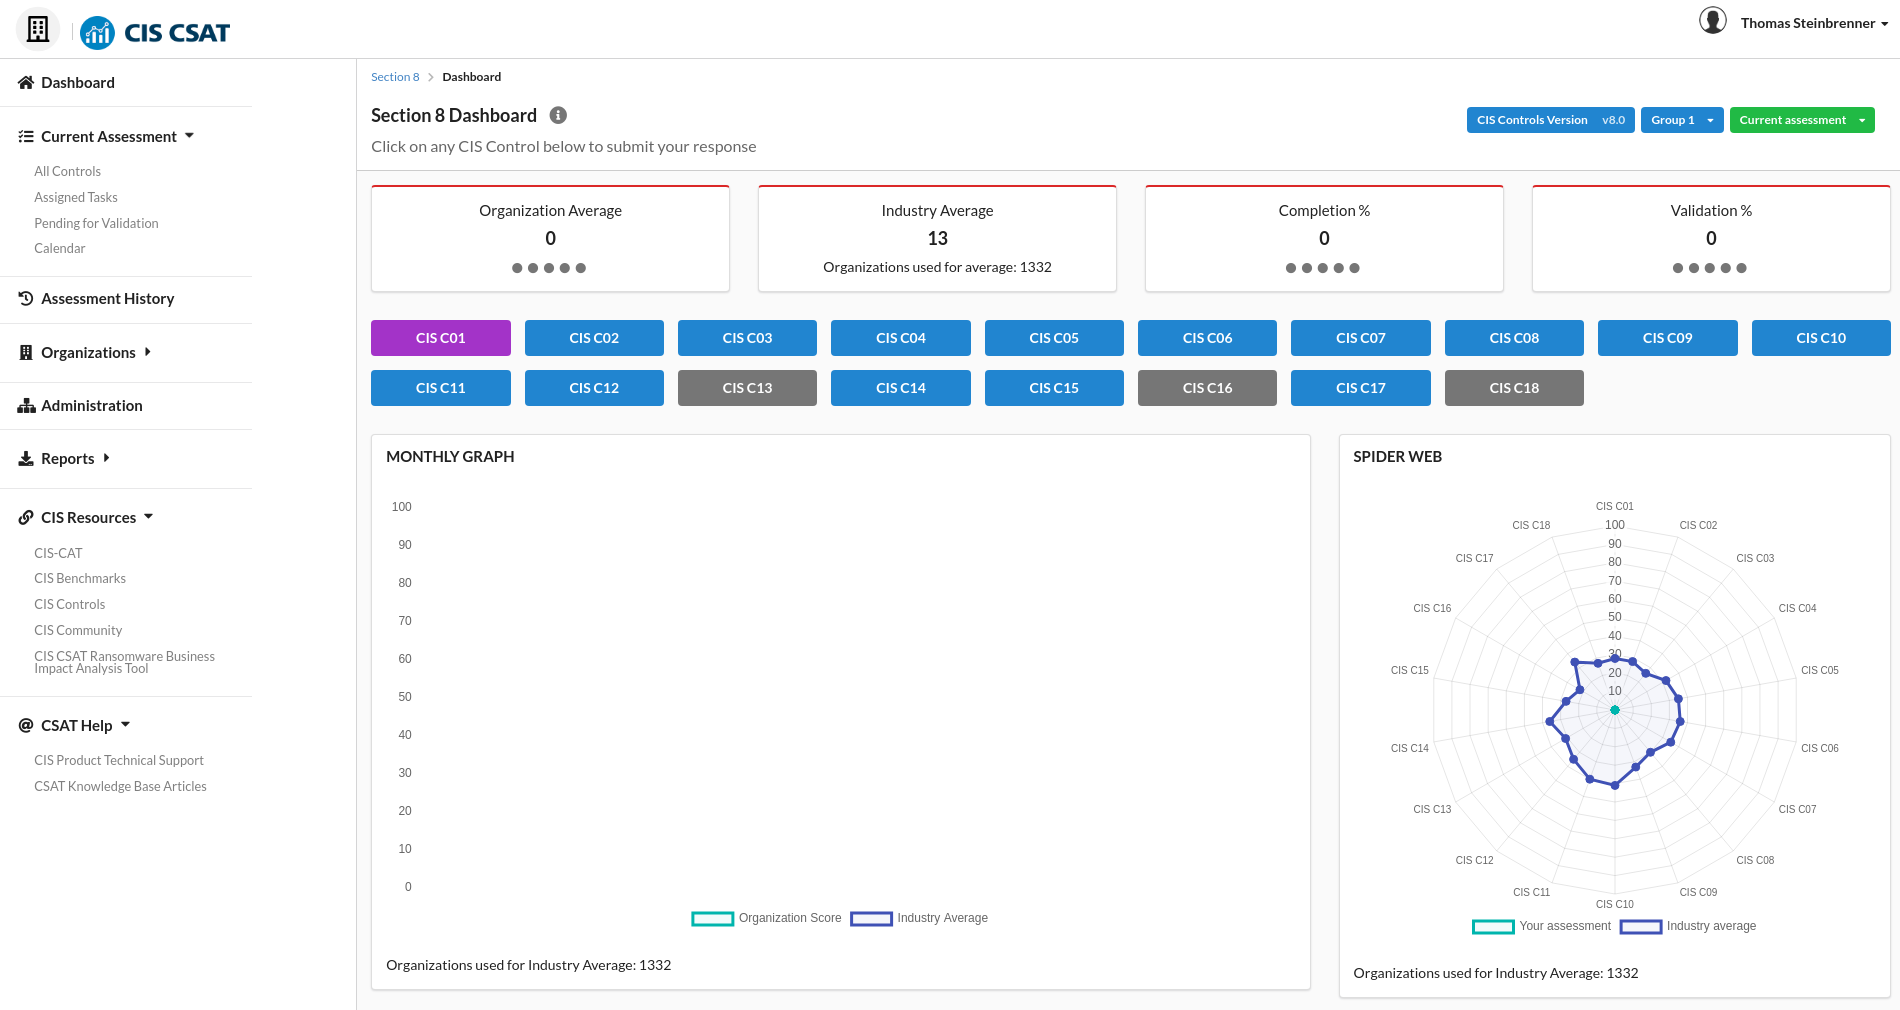Select the CIS C09 control button

[x=1668, y=338]
